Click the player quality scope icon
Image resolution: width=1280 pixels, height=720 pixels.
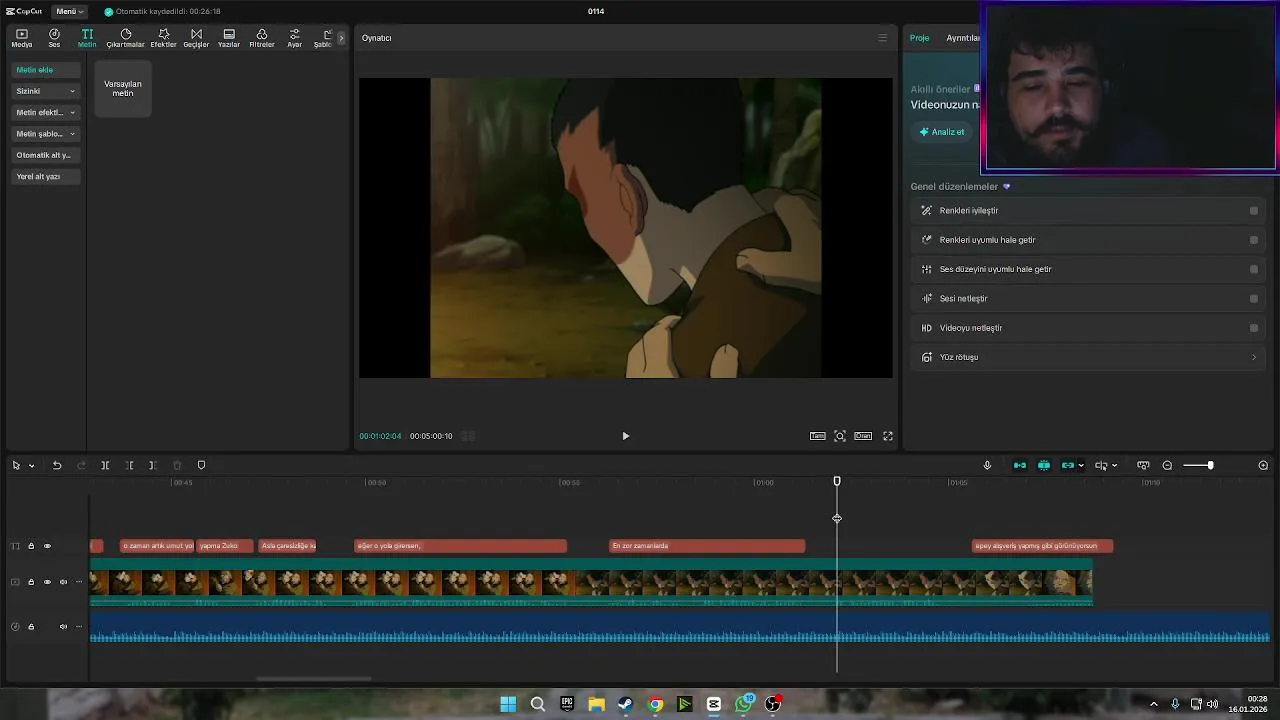pyautogui.click(x=818, y=436)
